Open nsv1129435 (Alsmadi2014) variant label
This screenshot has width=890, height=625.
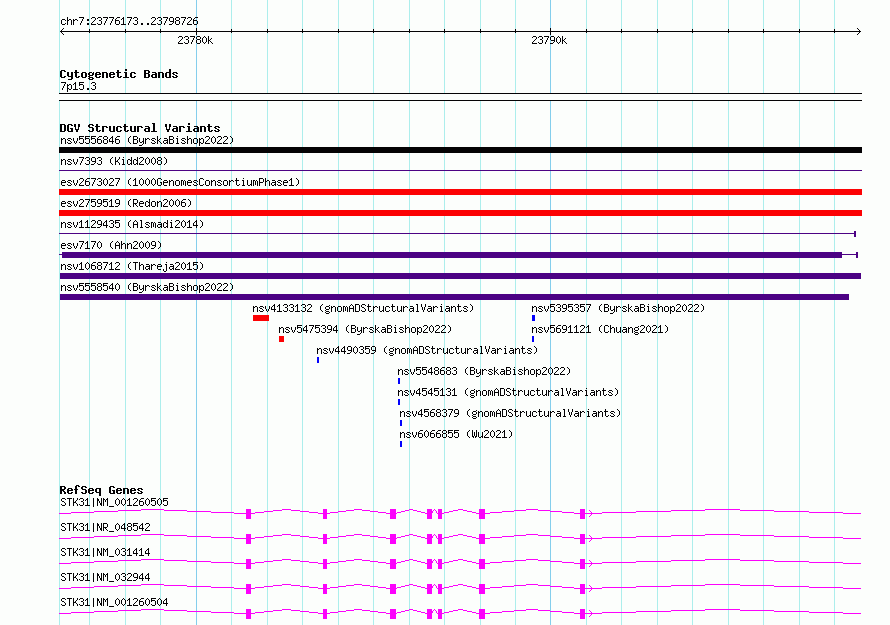click(132, 224)
